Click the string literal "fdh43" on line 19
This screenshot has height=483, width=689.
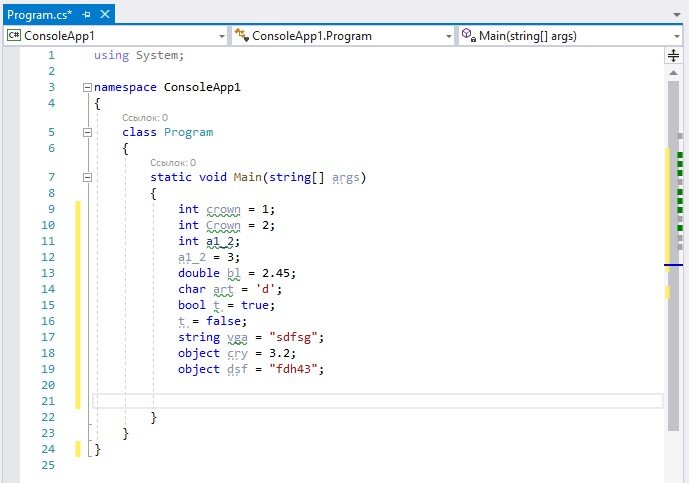(294, 369)
